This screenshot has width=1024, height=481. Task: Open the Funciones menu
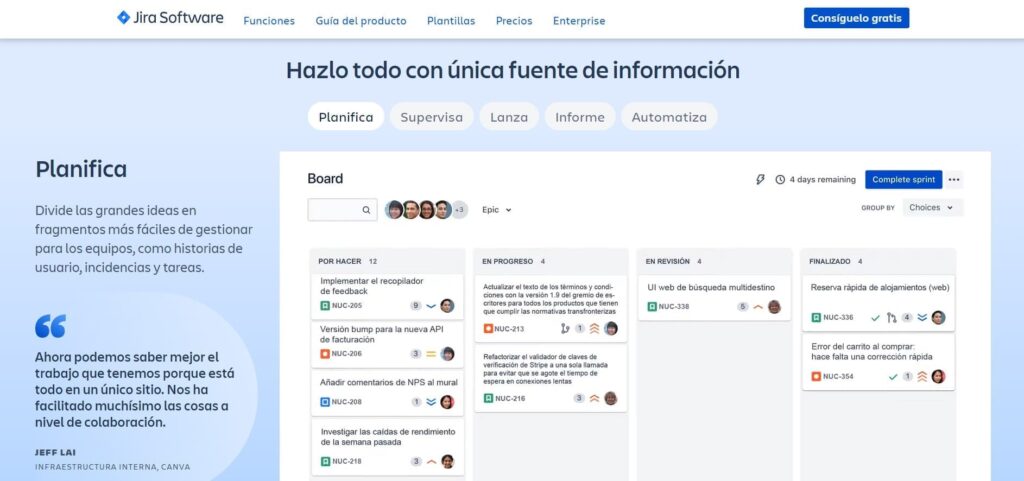[x=269, y=21]
